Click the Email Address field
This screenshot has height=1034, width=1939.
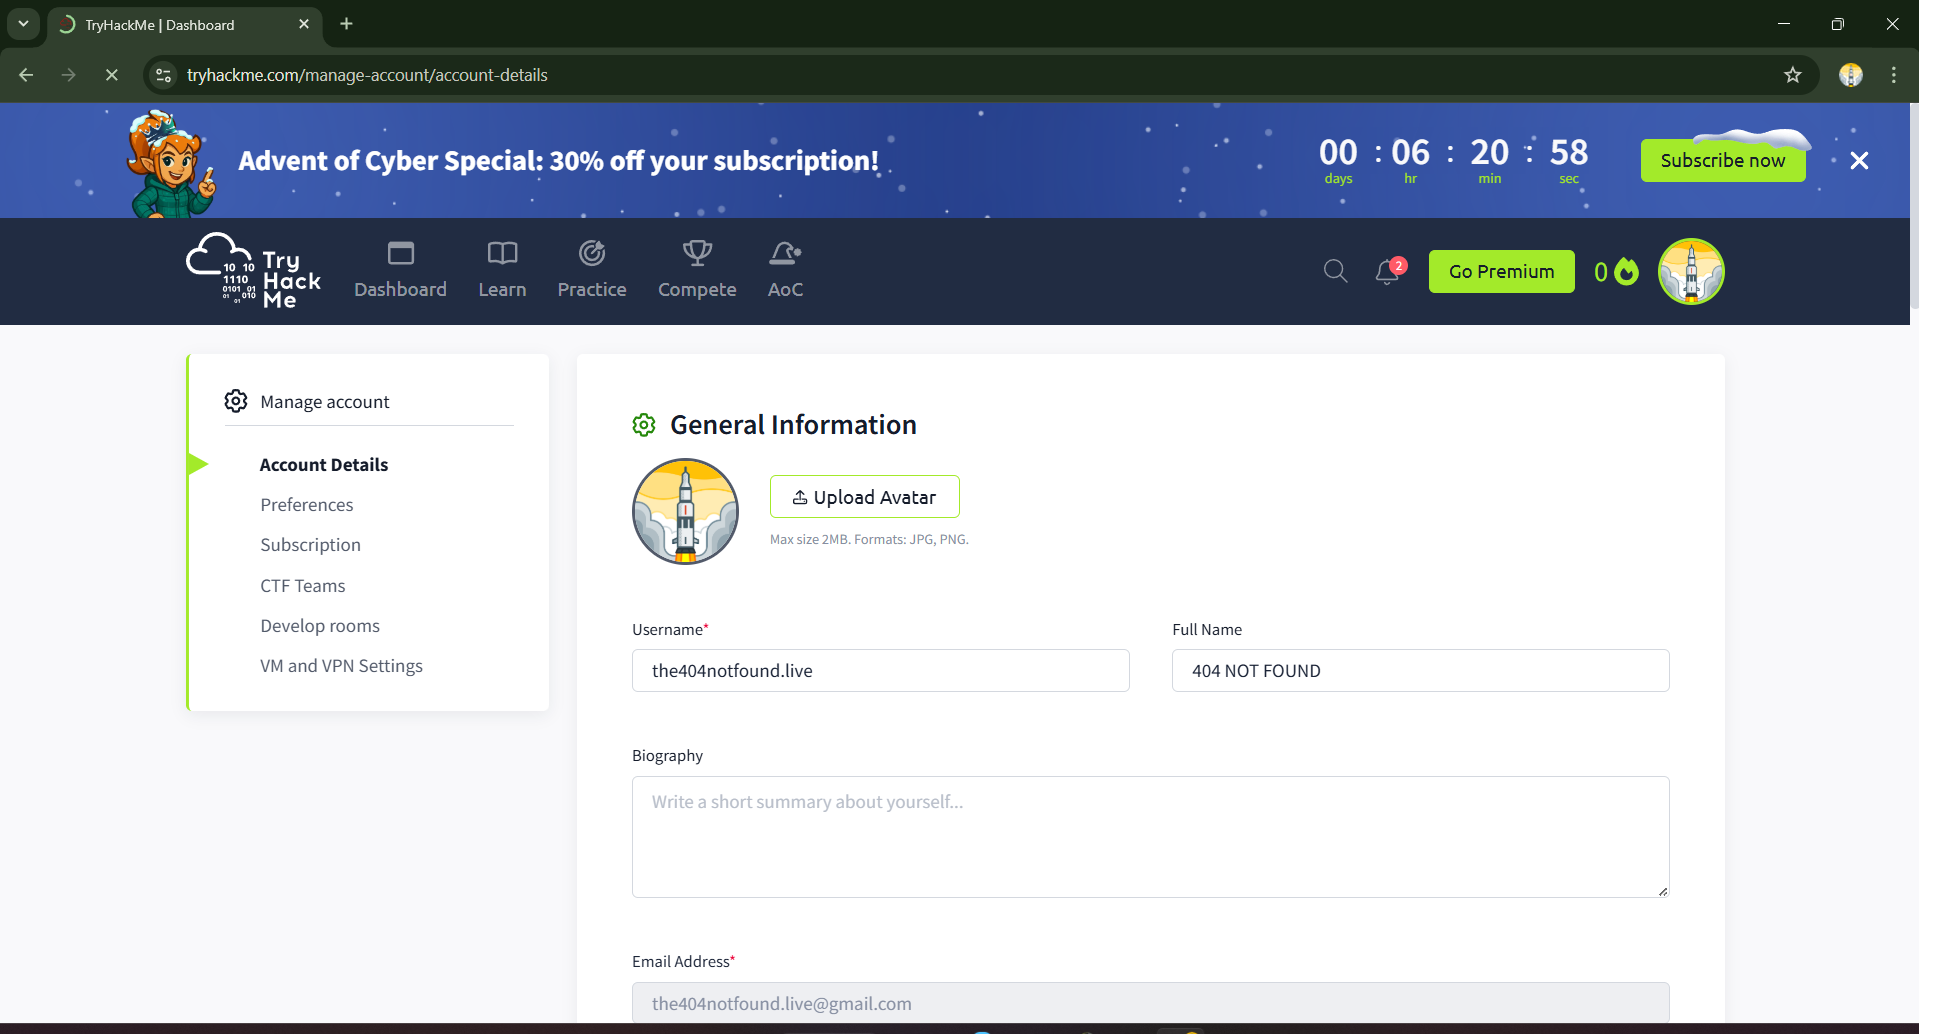1151,1003
